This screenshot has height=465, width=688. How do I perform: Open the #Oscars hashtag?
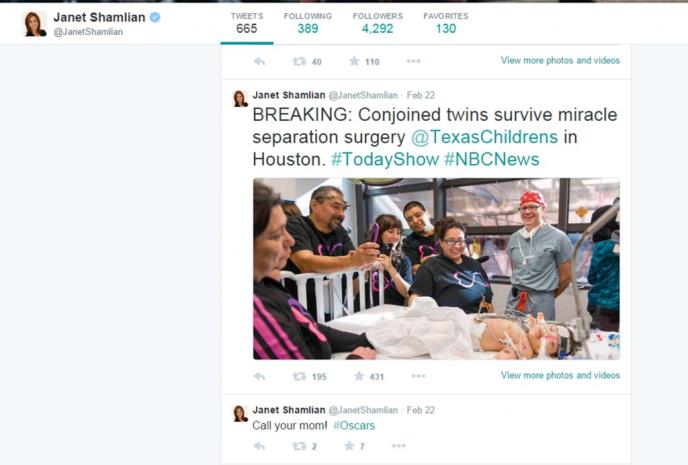[354, 426]
